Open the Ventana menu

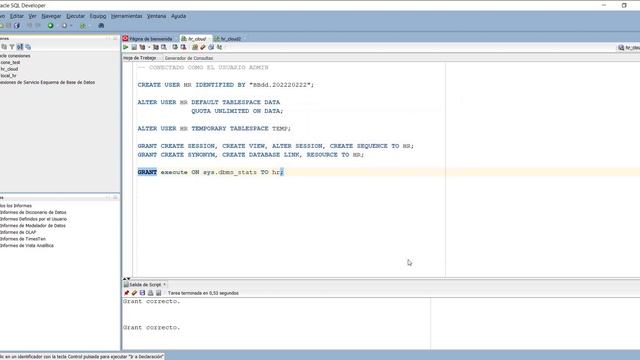(156, 16)
